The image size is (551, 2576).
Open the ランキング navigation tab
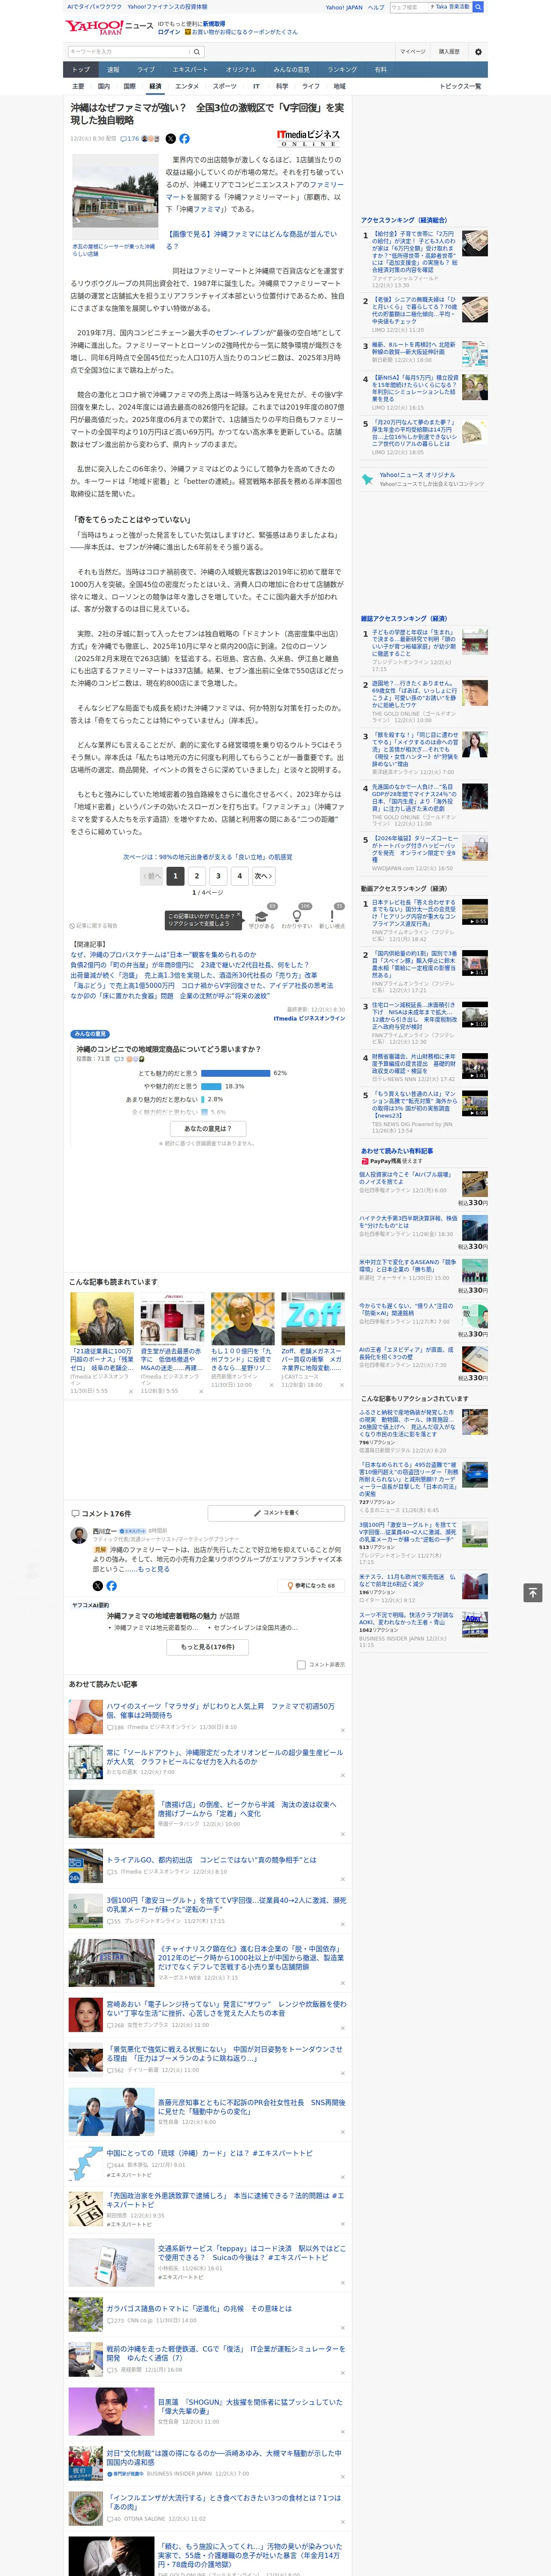[x=342, y=70]
